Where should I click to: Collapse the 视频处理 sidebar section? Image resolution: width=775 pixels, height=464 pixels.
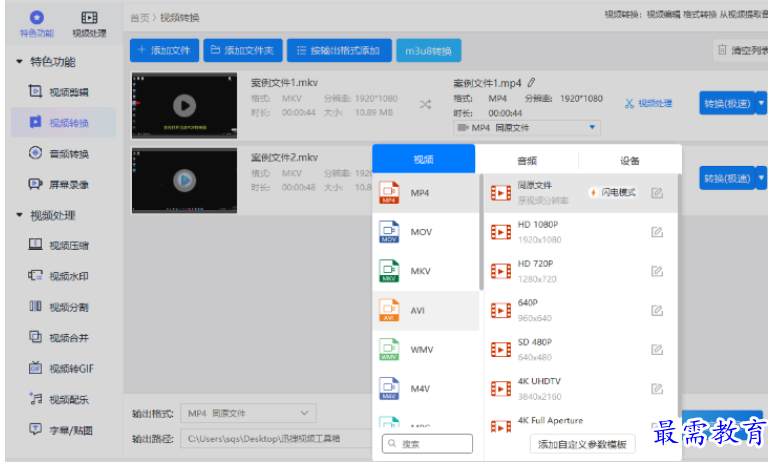pos(20,215)
